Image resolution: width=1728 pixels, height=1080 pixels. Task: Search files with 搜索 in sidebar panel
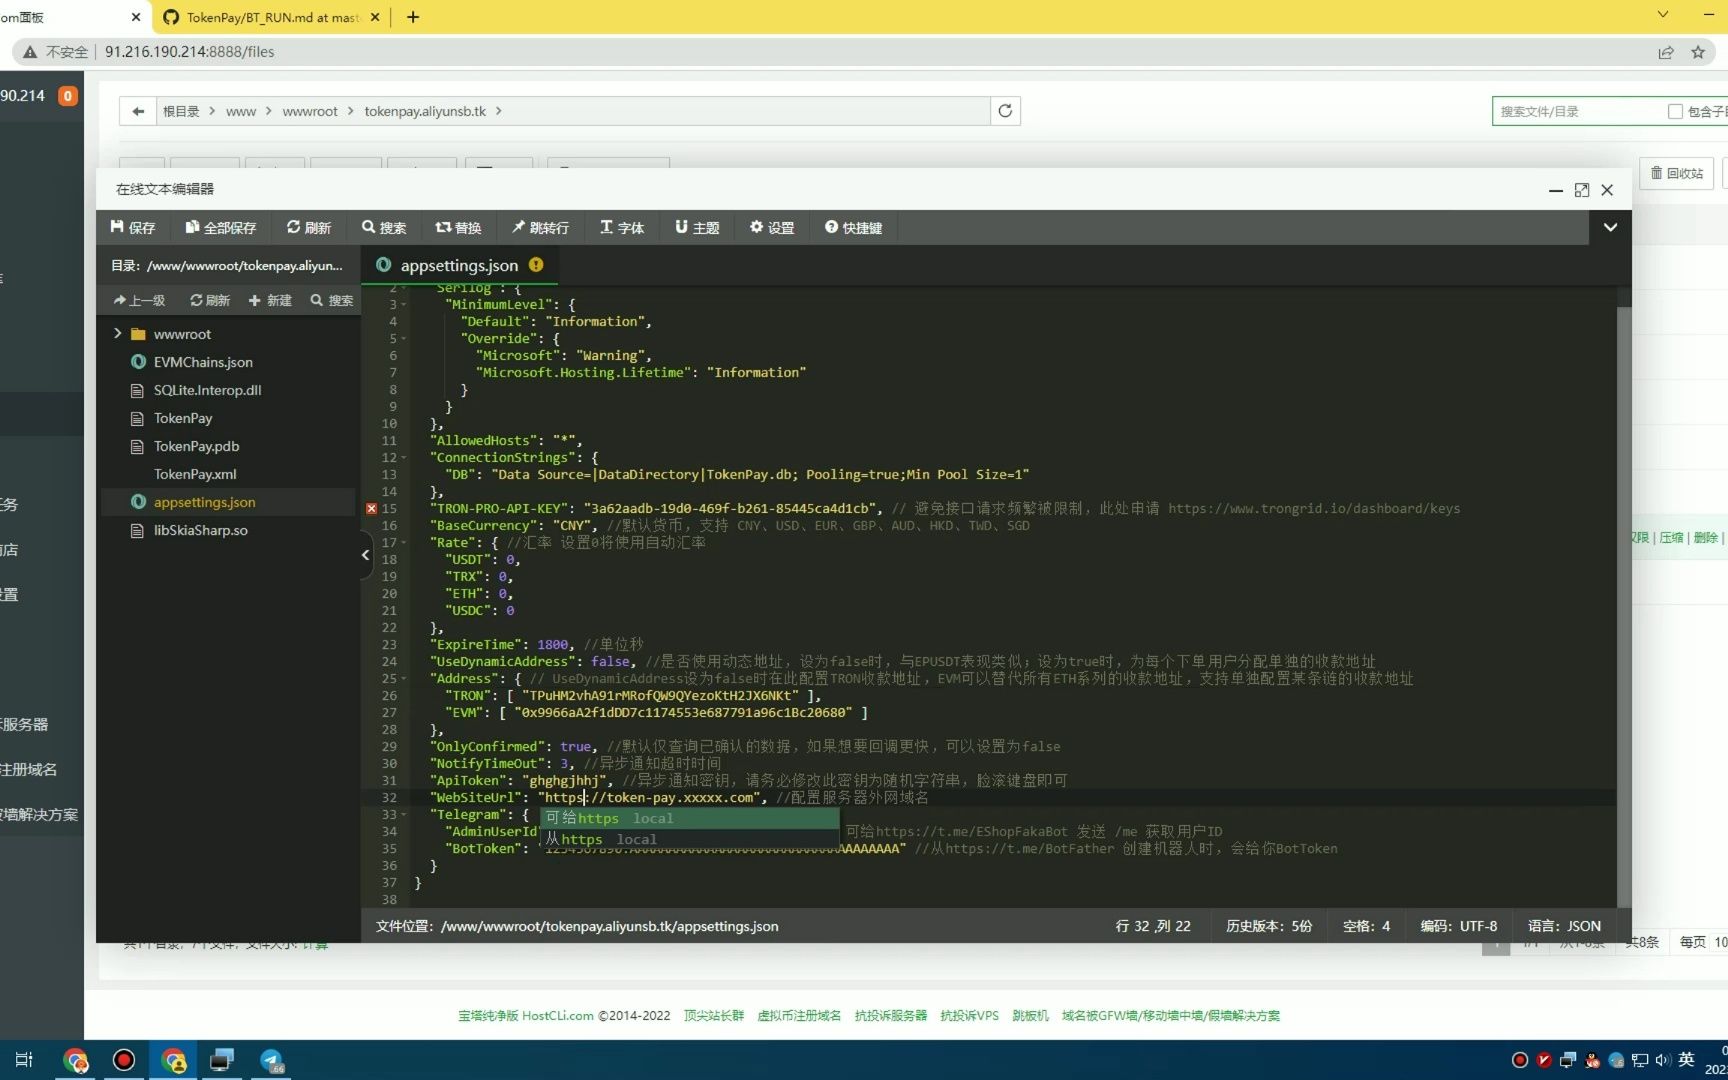click(332, 300)
